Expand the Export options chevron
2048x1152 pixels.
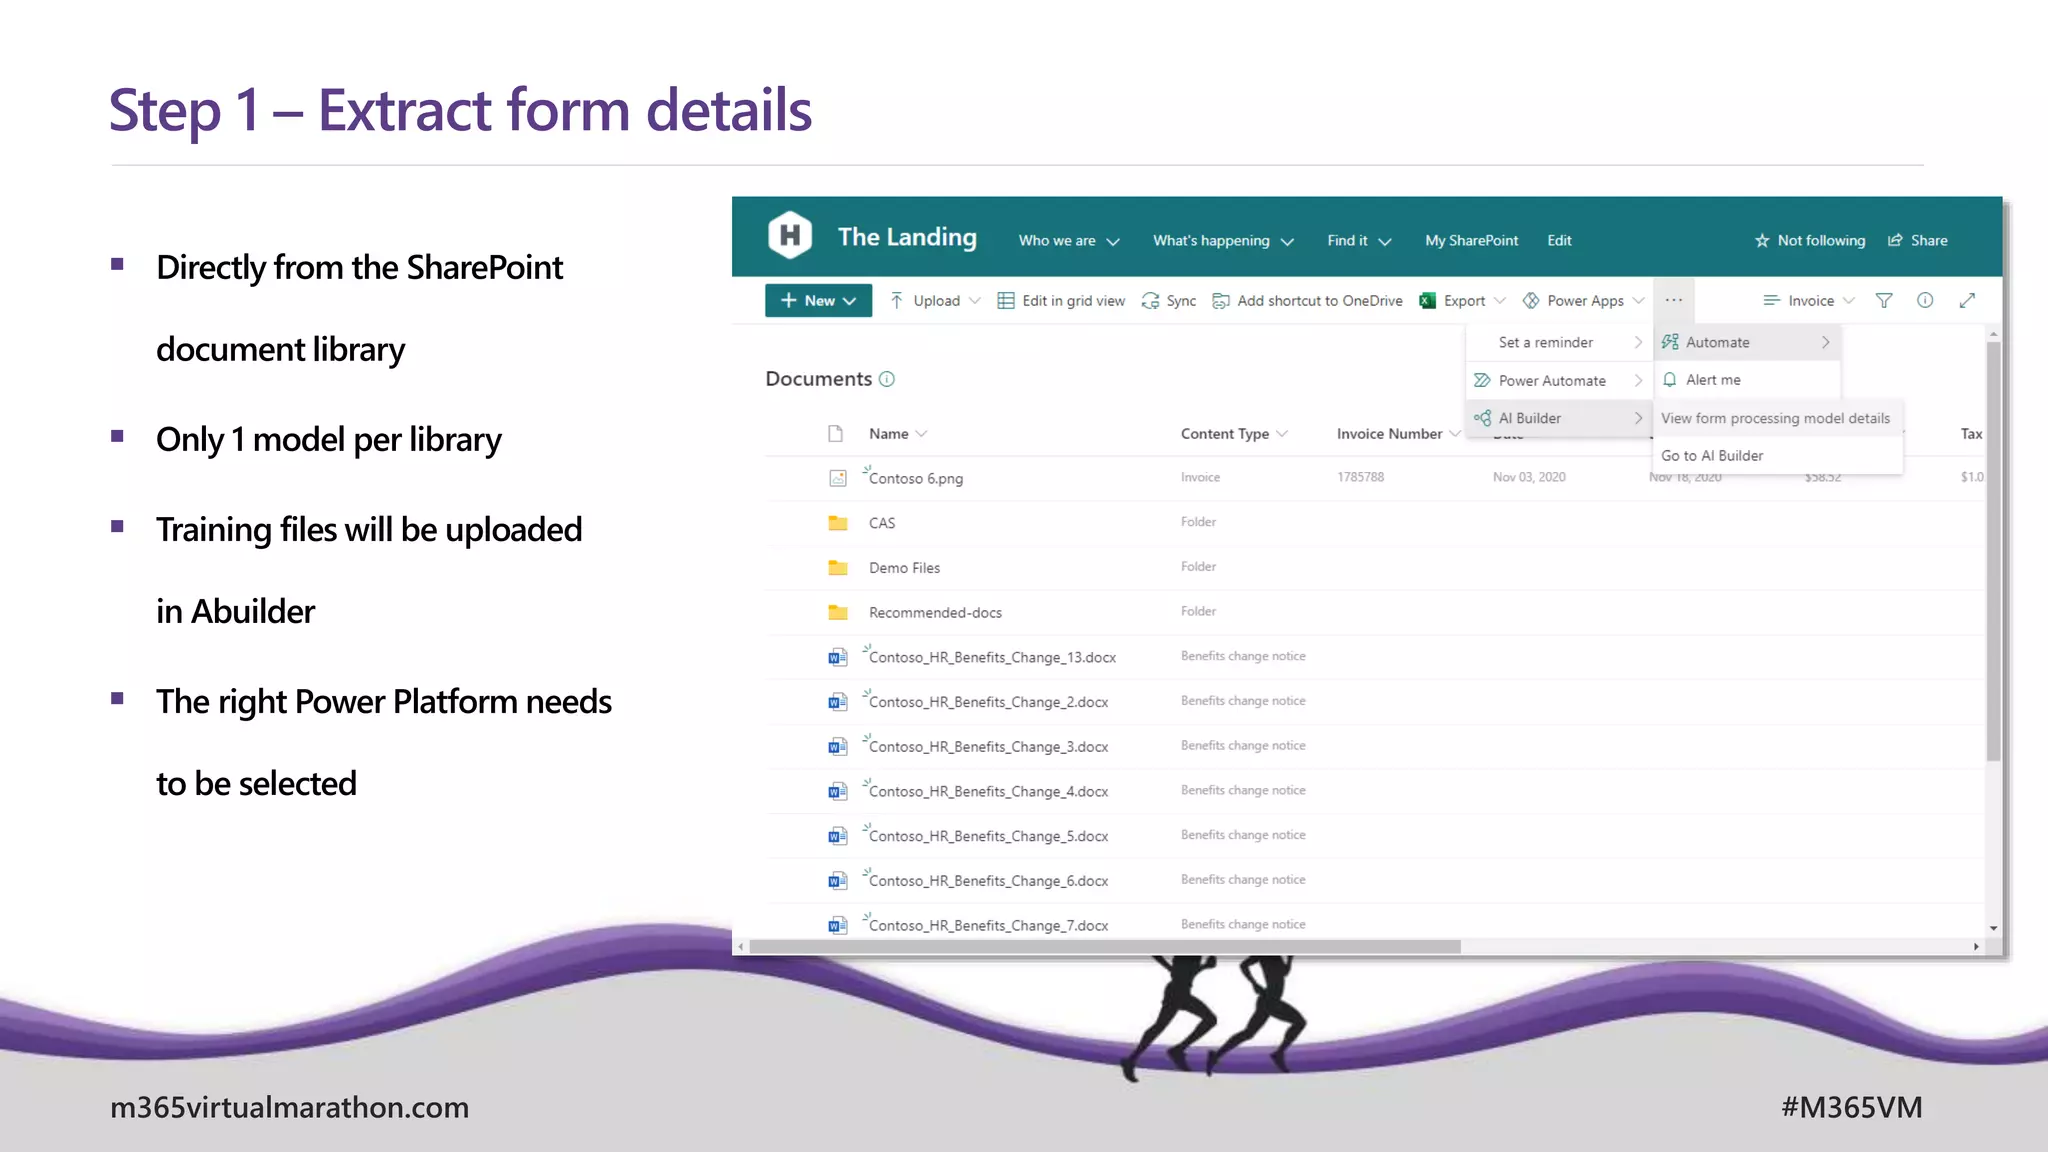coord(1500,301)
